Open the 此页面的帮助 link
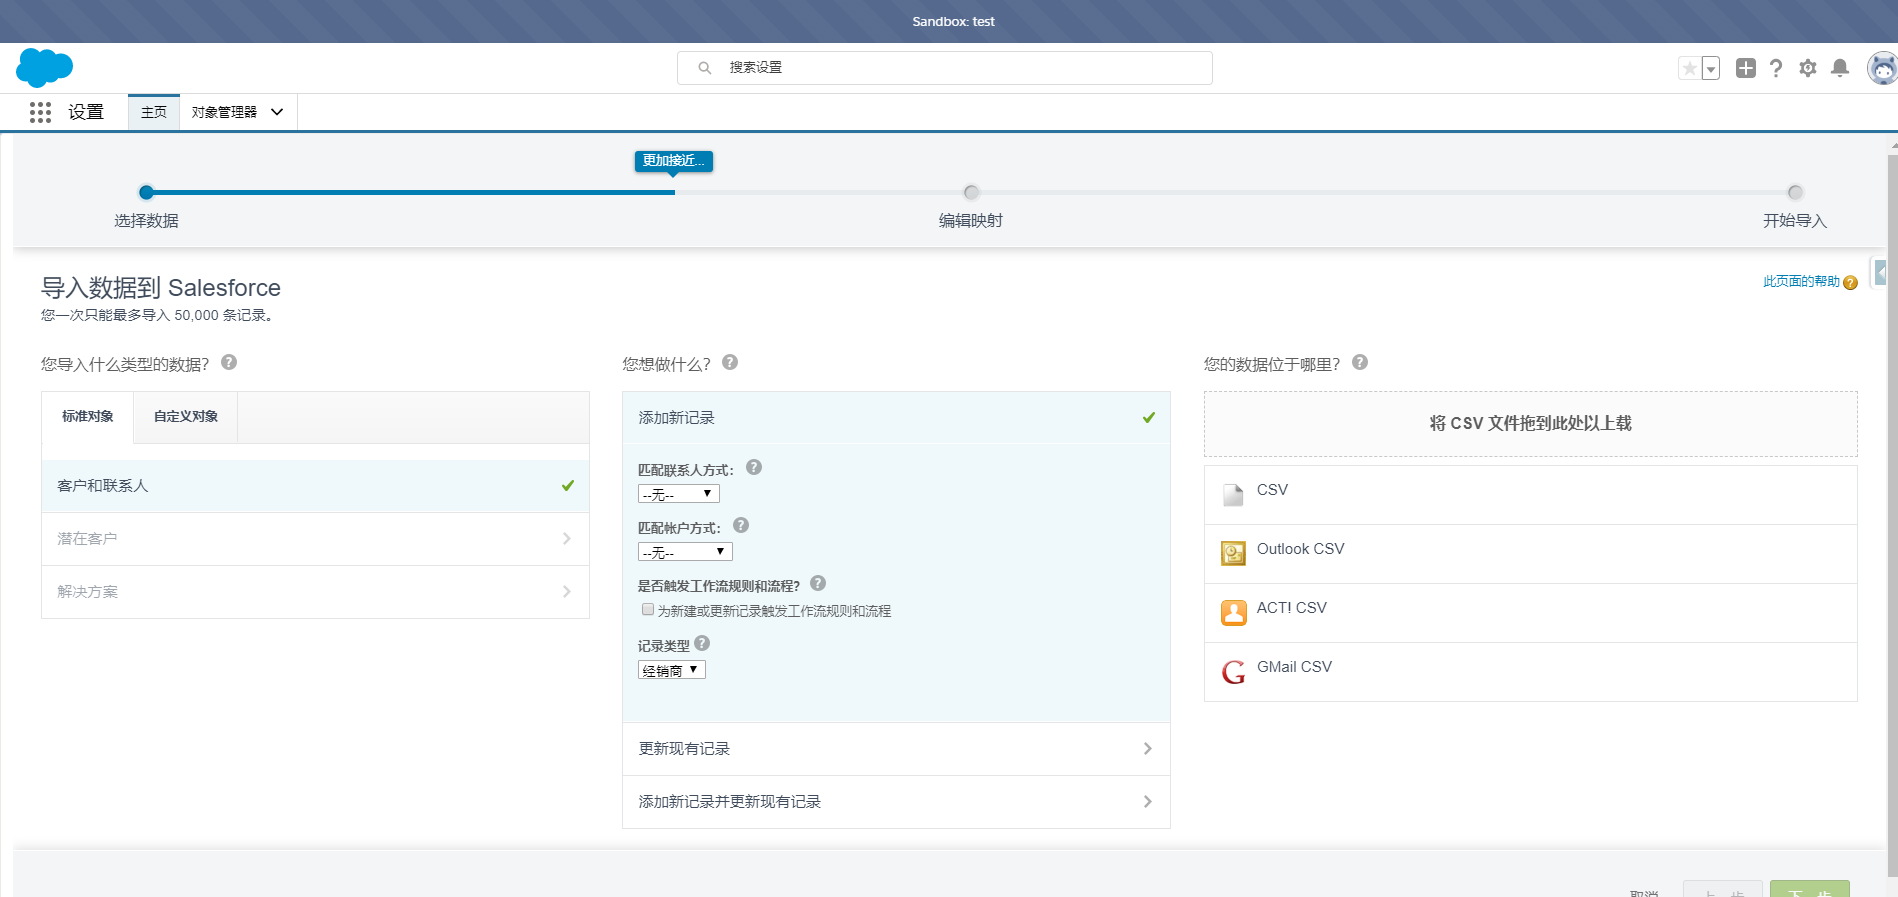1898x897 pixels. click(x=1801, y=282)
